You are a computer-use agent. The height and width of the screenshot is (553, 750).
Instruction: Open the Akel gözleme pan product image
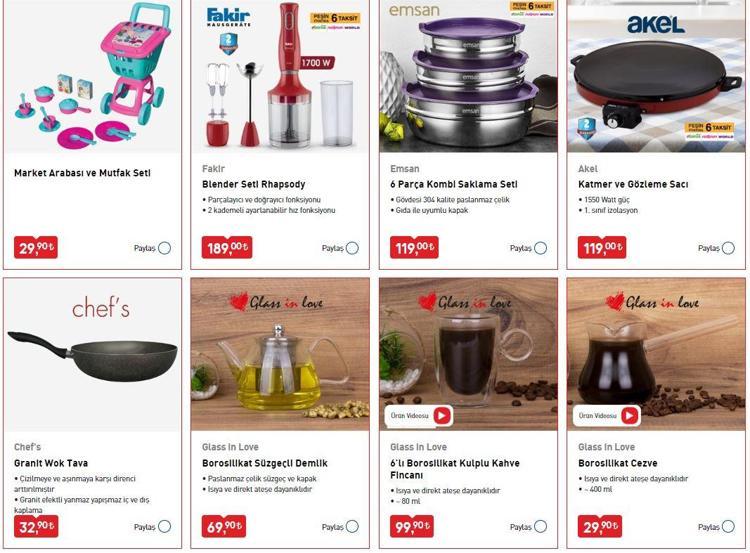(656, 77)
